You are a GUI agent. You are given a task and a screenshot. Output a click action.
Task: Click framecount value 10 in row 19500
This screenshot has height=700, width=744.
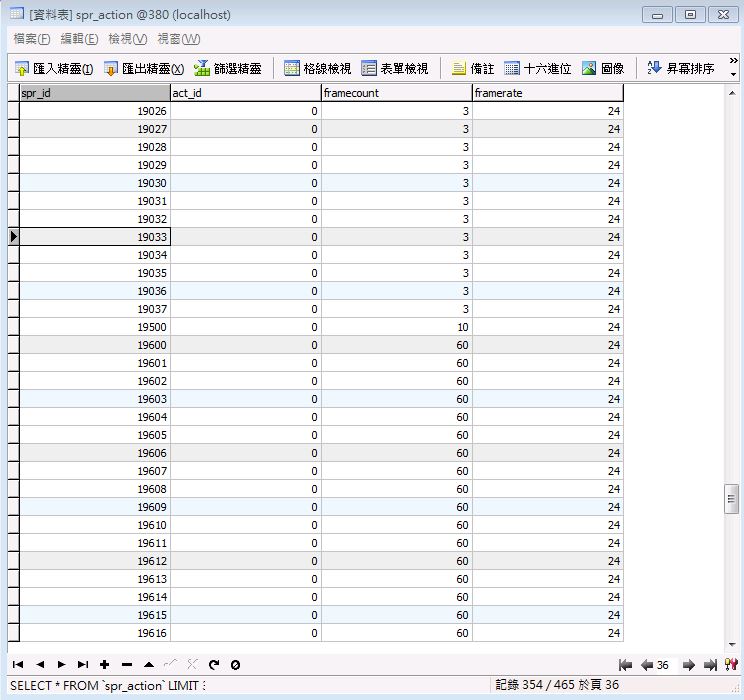coord(397,327)
